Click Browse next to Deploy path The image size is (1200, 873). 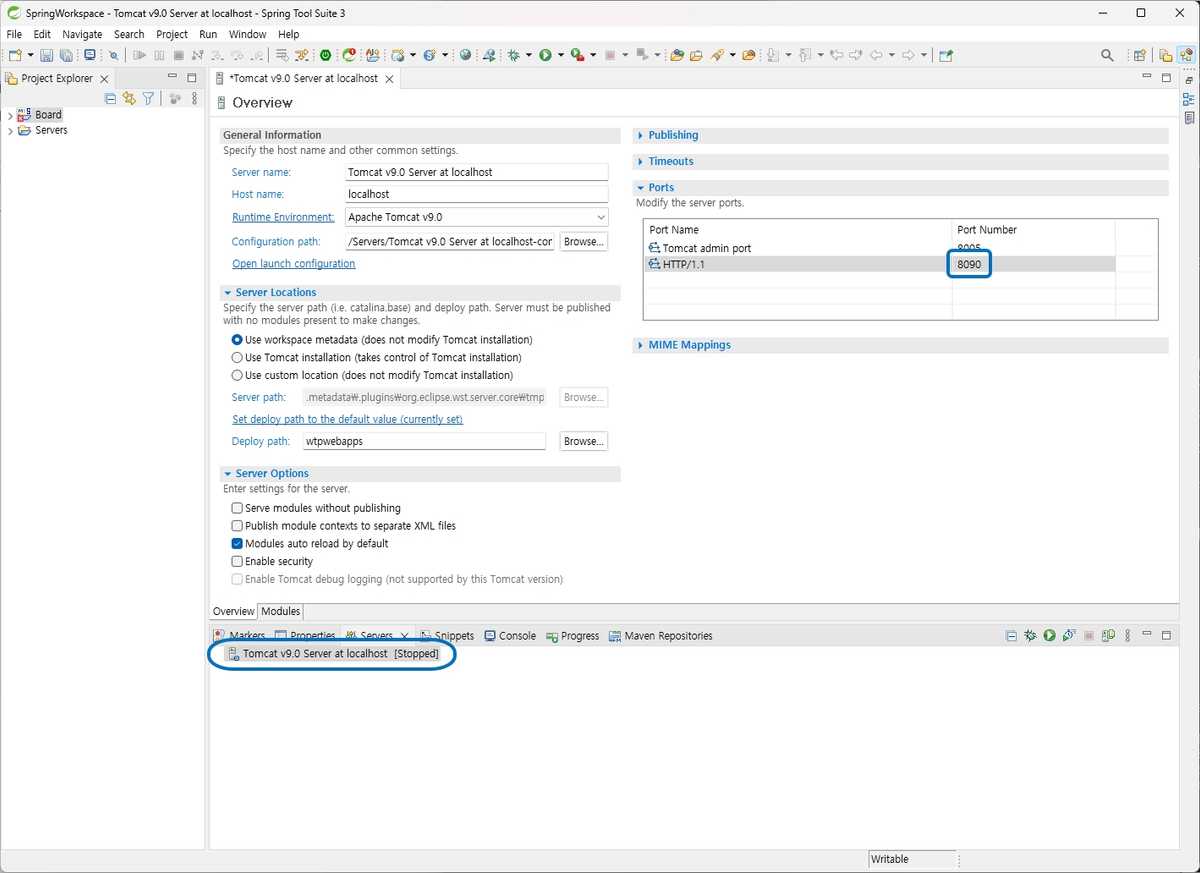pos(584,441)
